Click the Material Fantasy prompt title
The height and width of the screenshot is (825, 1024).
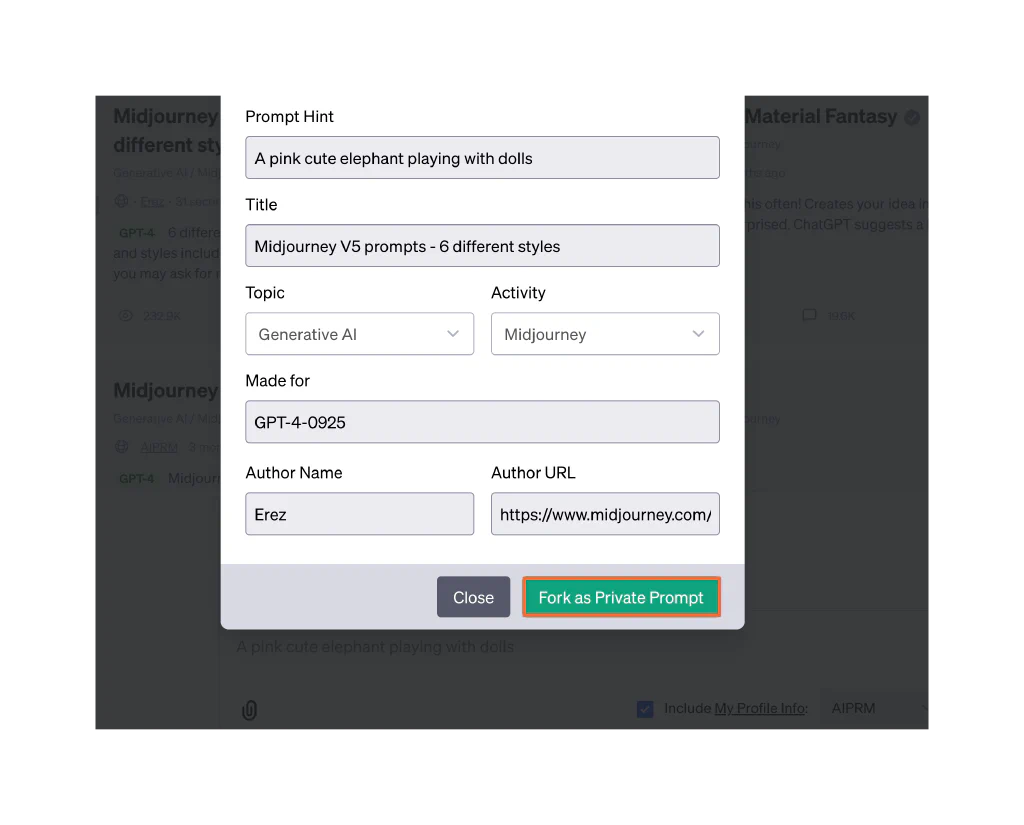[821, 117]
